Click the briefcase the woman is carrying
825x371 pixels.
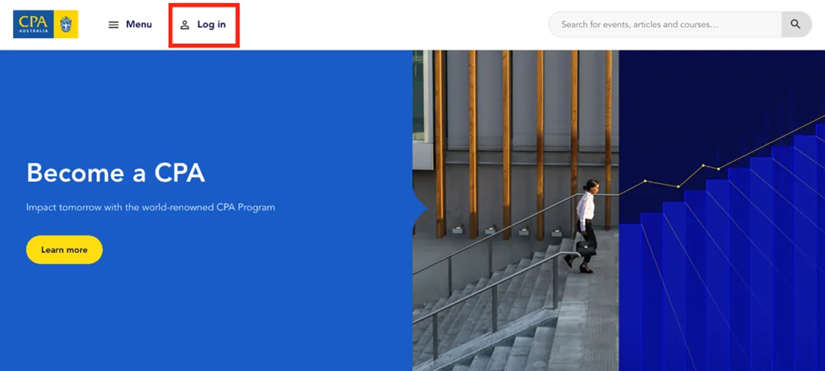[x=586, y=248]
